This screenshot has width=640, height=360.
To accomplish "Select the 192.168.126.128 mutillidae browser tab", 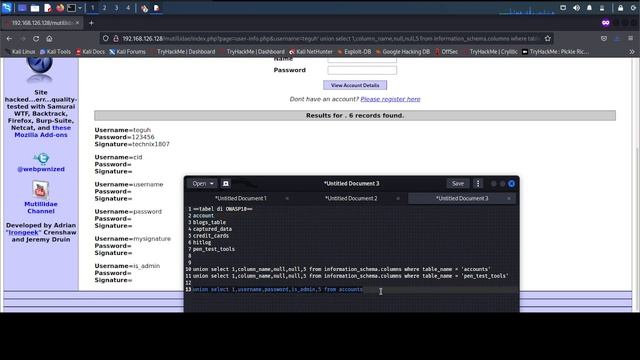I will click(x=43, y=23).
